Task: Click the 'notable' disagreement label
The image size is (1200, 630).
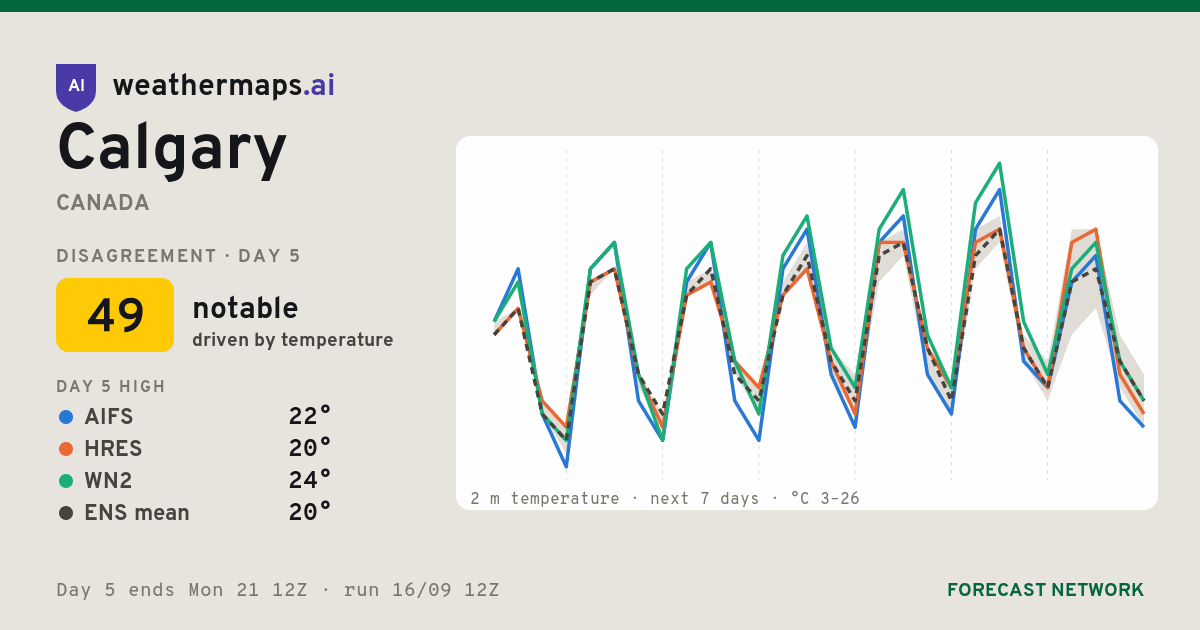Action: pyautogui.click(x=245, y=308)
